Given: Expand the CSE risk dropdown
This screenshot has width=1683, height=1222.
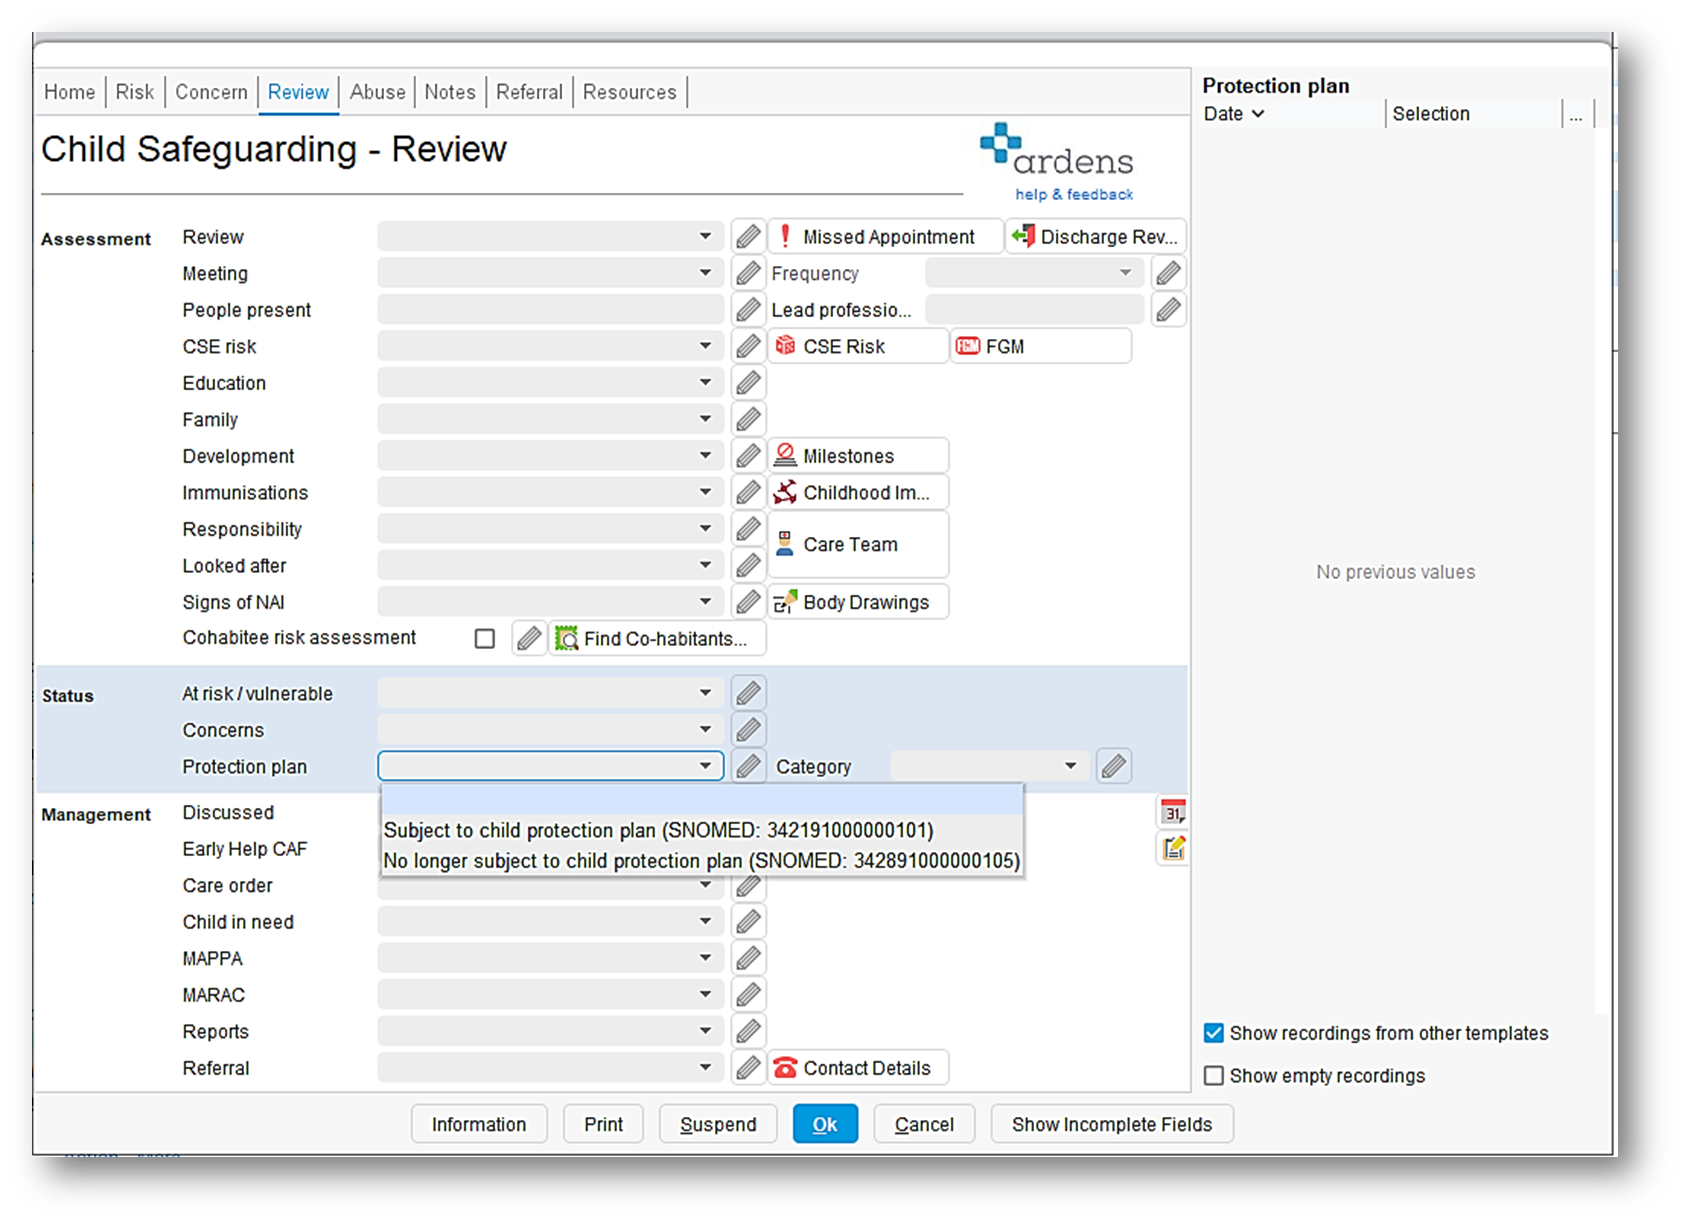Looking at the screenshot, I should [550, 346].
